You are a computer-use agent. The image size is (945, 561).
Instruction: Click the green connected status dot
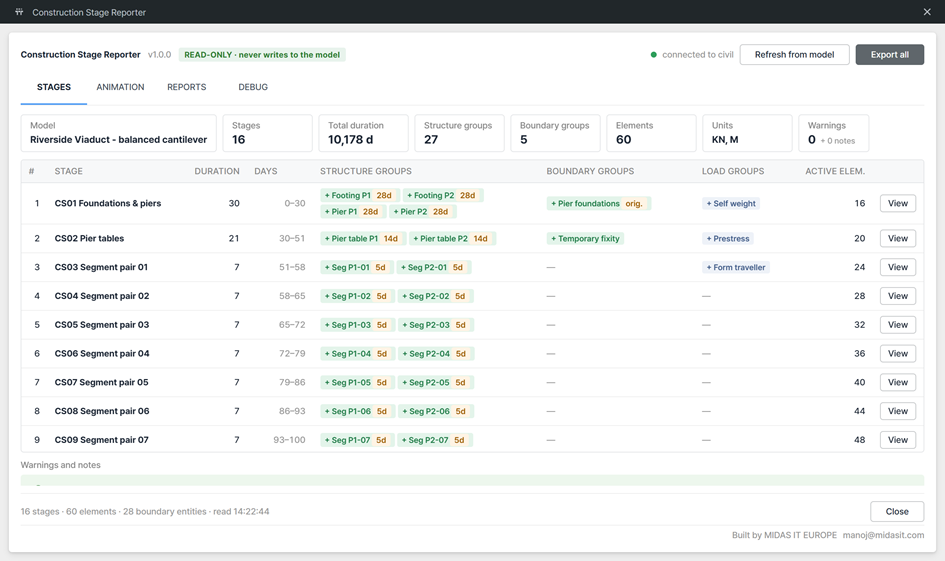(653, 55)
